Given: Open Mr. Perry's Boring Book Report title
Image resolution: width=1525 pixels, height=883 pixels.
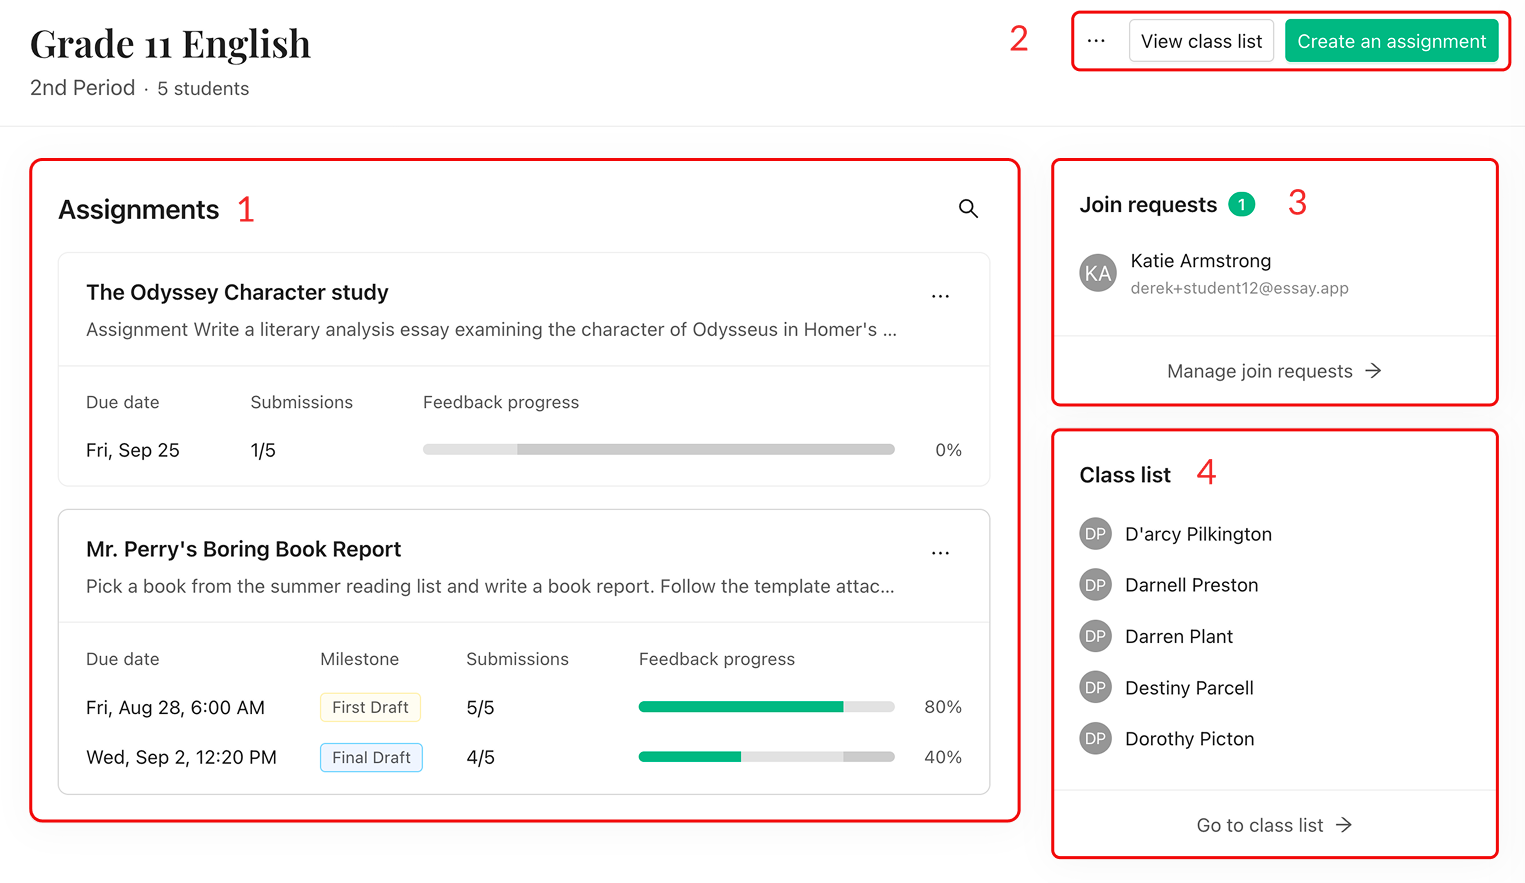Looking at the screenshot, I should coord(243,549).
